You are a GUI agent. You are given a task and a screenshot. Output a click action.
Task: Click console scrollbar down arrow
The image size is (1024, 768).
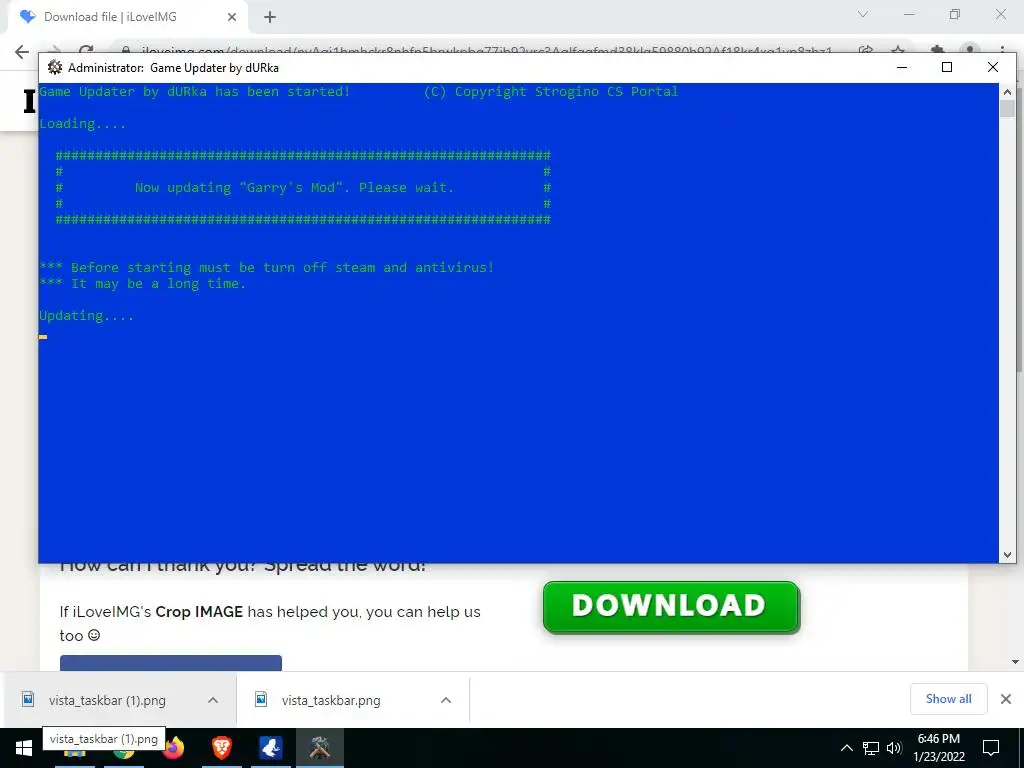click(1007, 554)
